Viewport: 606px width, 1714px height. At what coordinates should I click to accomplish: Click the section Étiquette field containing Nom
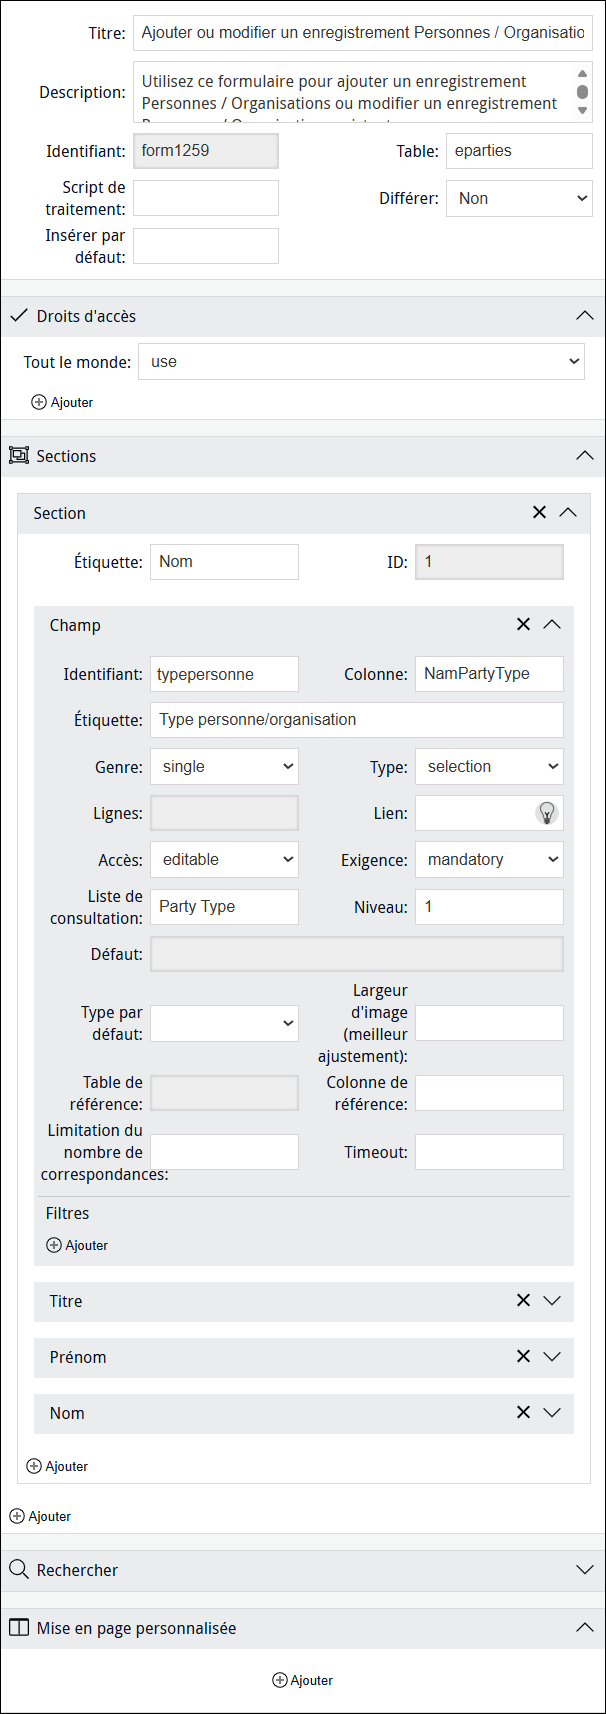[224, 562]
